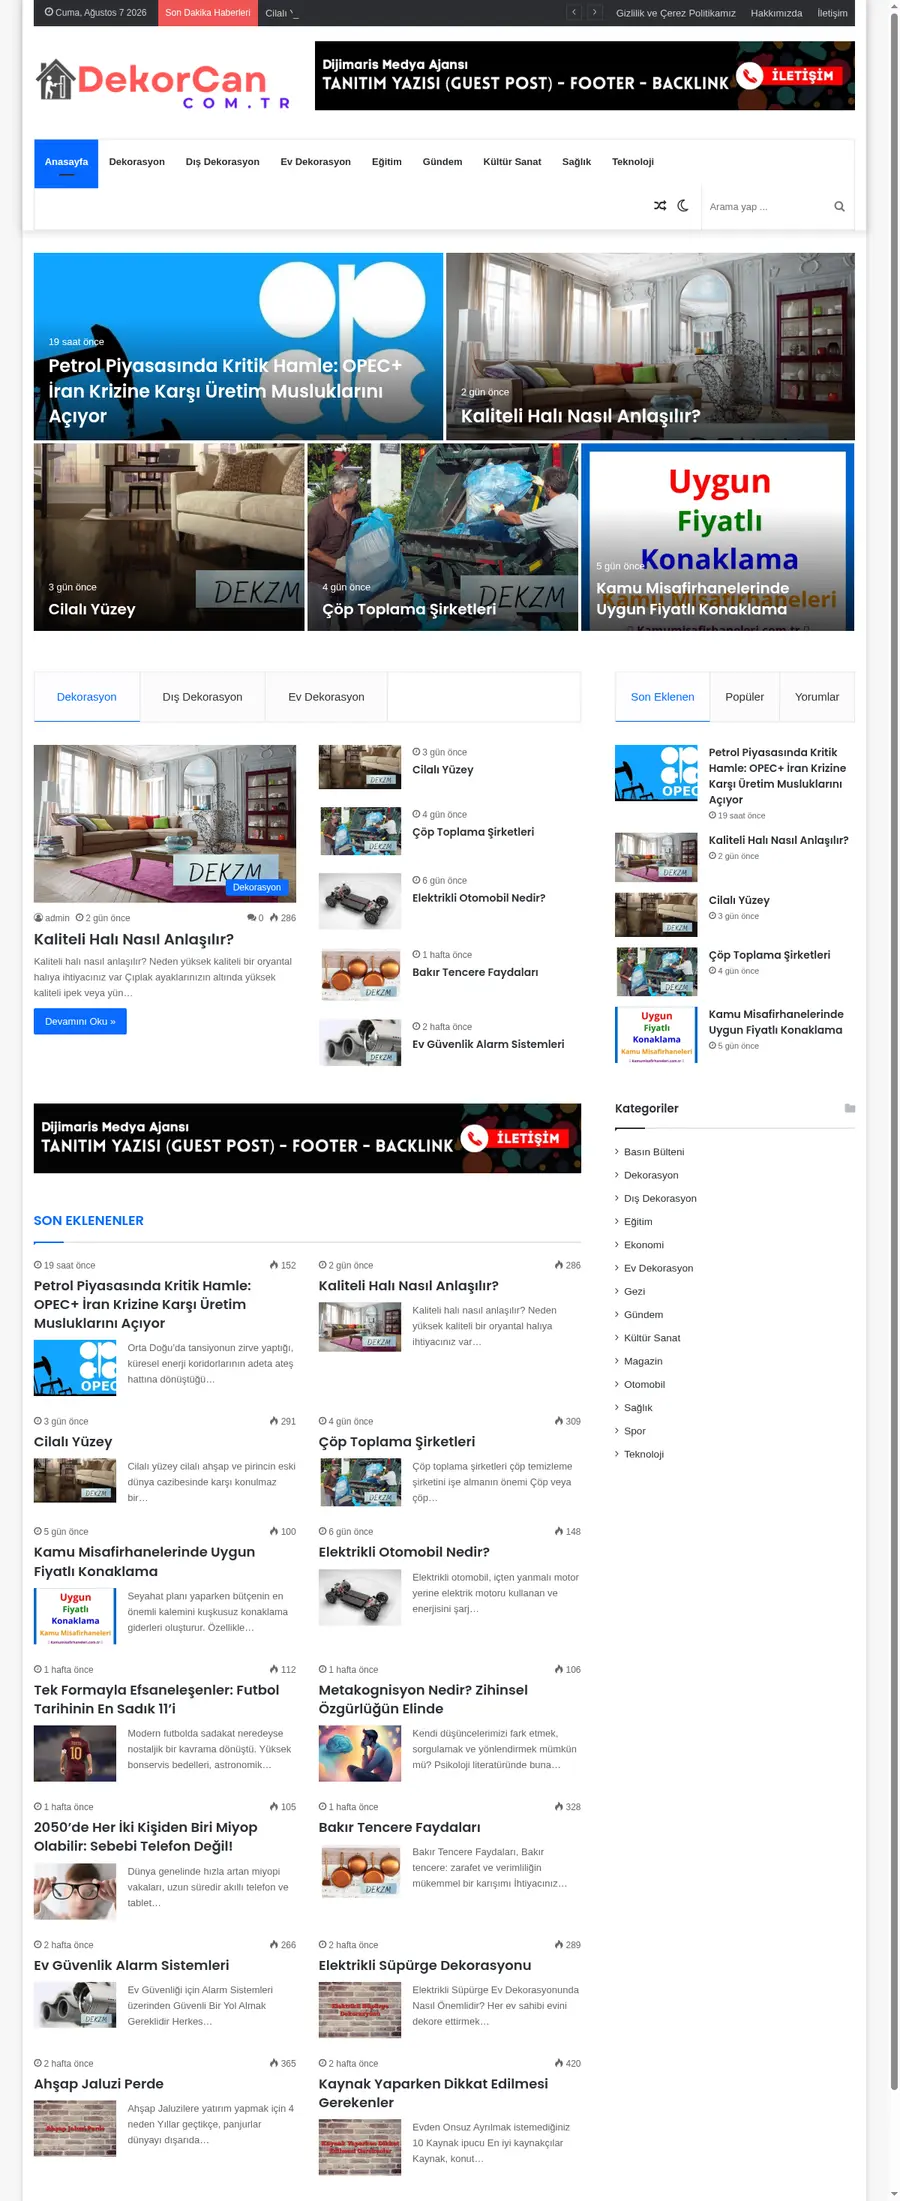Screen dimensions: 900x2201
Task: Open the Dekorasyon main menu item
Action: click(137, 162)
